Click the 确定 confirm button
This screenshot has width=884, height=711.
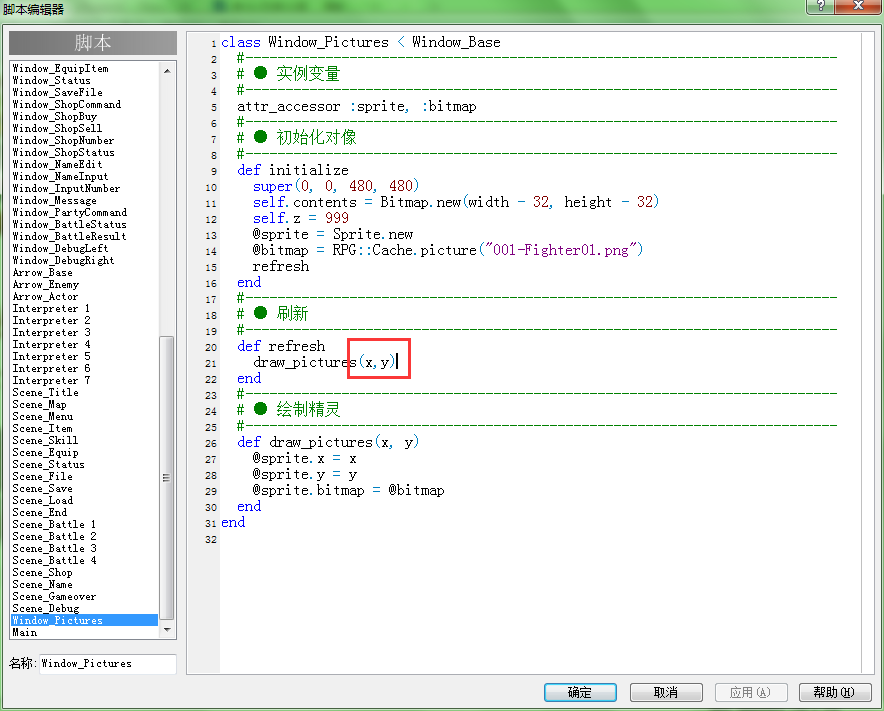(580, 692)
